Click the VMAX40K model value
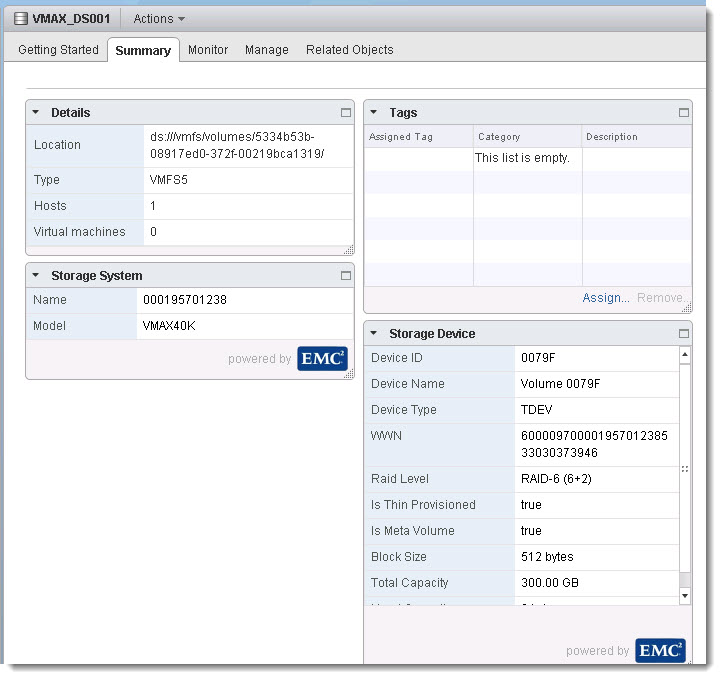Image resolution: width=721 pixels, height=679 pixels. pyautogui.click(x=169, y=326)
